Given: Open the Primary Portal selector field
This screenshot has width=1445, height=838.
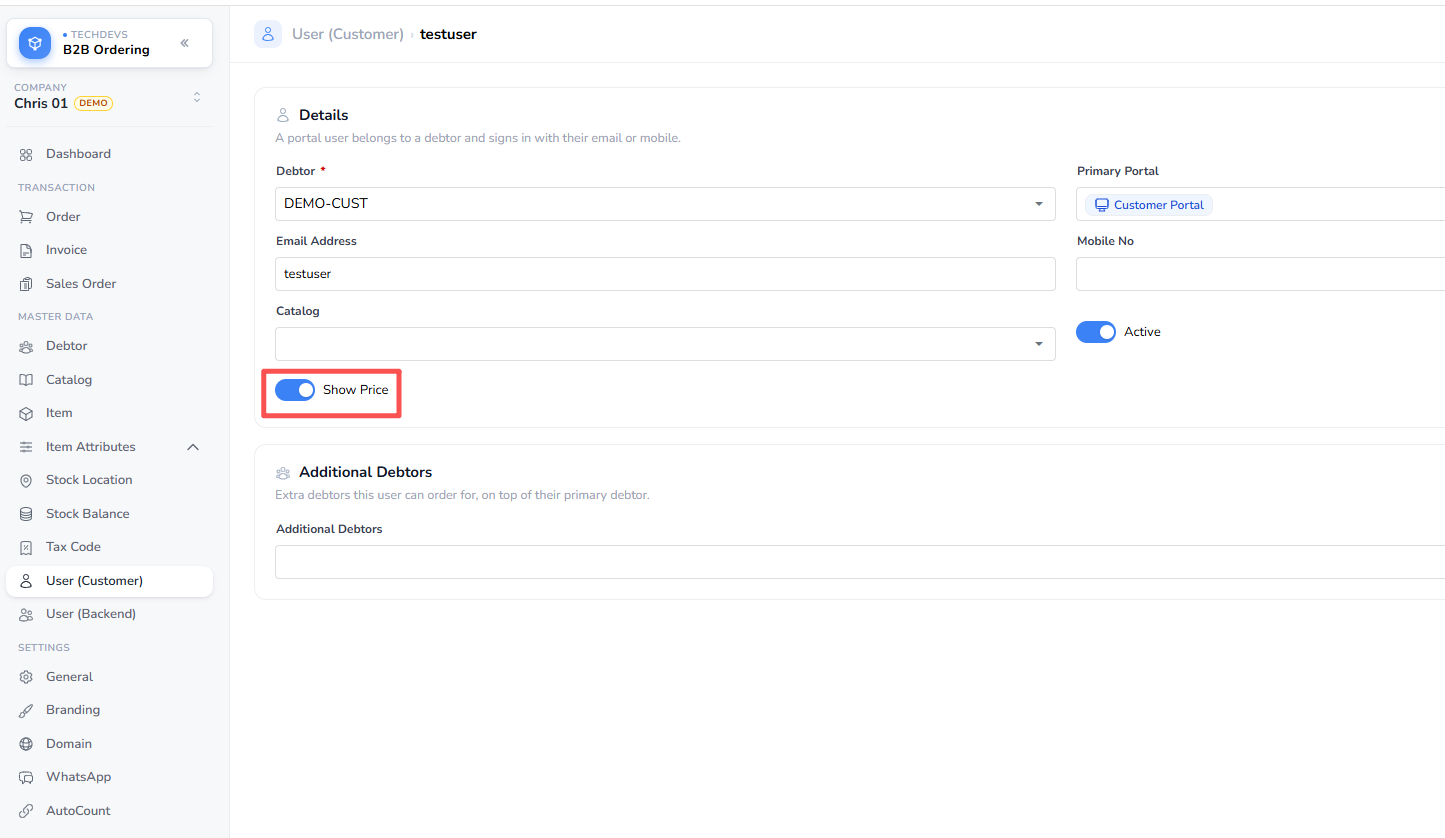Looking at the screenshot, I should pos(1261,204).
